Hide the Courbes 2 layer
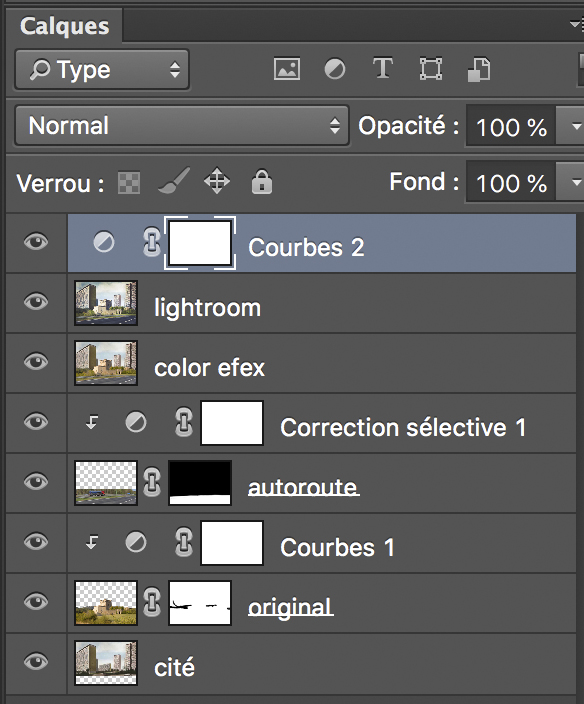The image size is (584, 704). [36, 242]
